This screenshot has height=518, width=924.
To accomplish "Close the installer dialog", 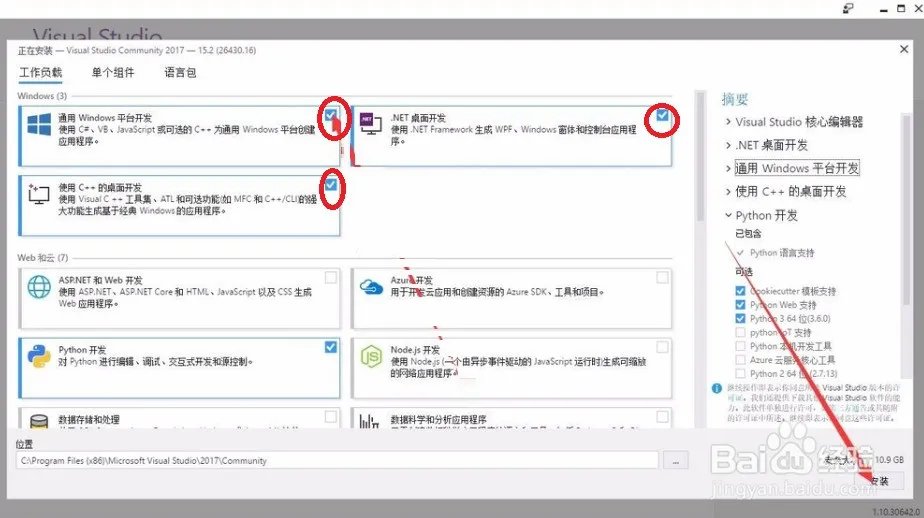I will click(x=904, y=50).
